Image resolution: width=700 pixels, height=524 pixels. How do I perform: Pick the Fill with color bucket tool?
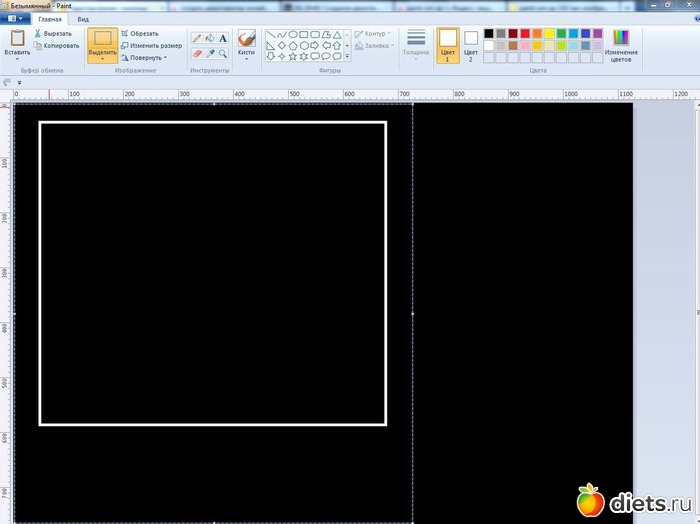click(x=210, y=38)
